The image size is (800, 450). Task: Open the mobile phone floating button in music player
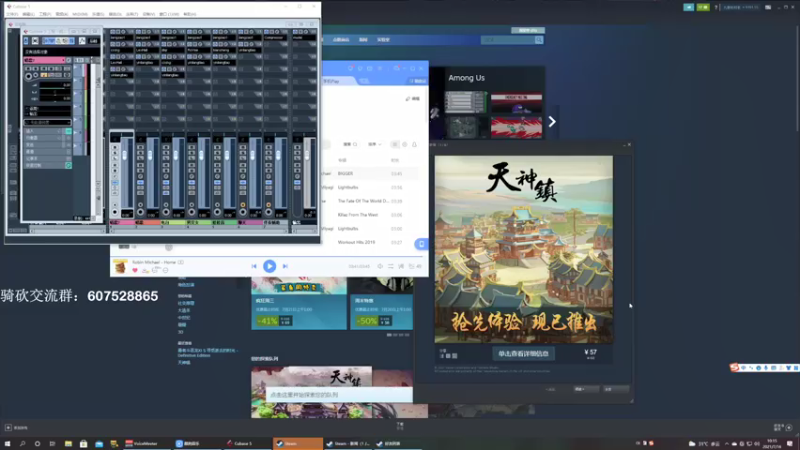(421, 244)
